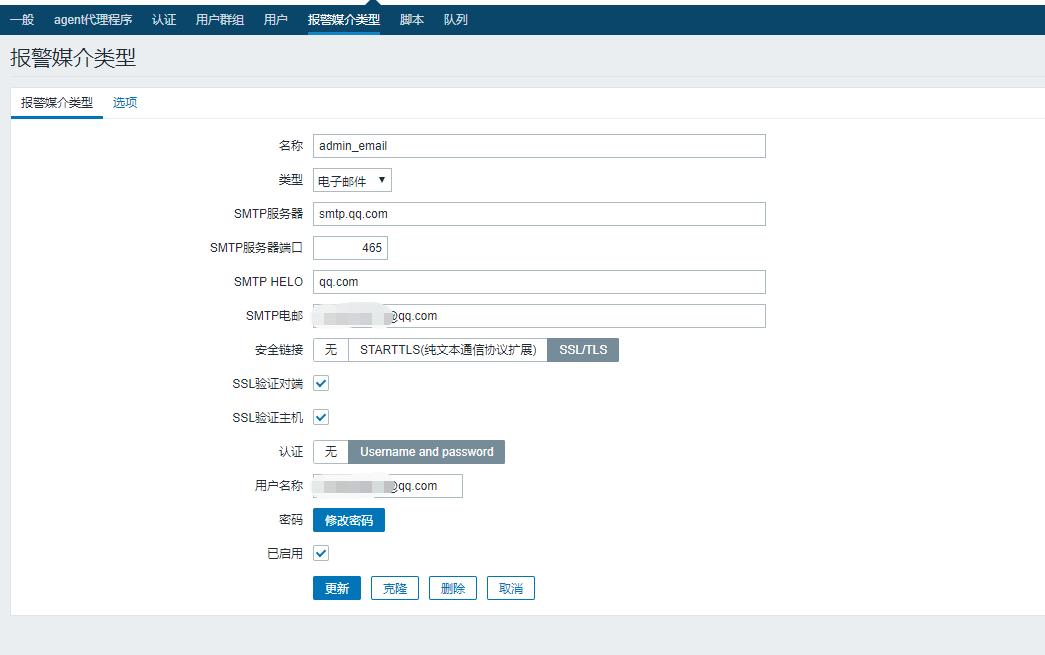Switch to the 选项 tab

125,103
